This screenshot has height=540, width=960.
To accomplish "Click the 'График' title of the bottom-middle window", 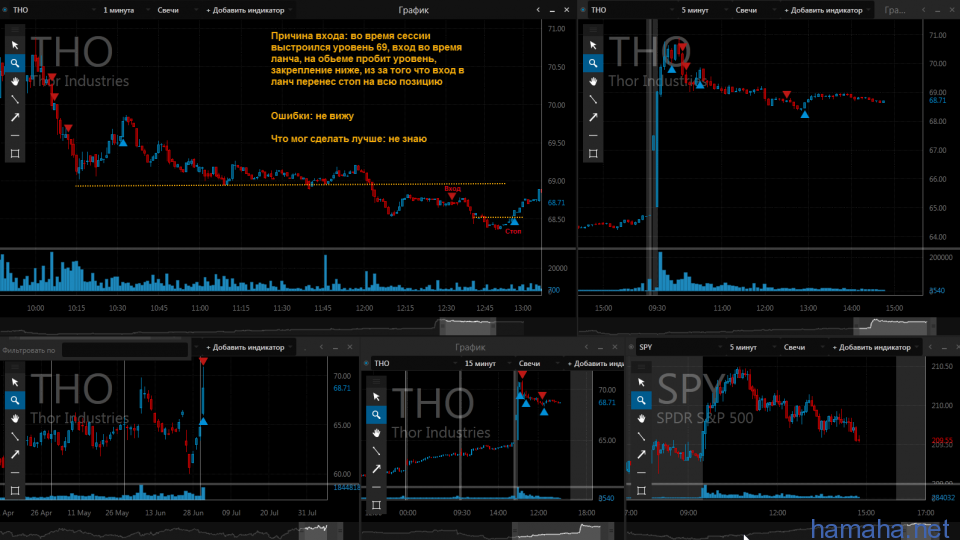I will click(470, 348).
